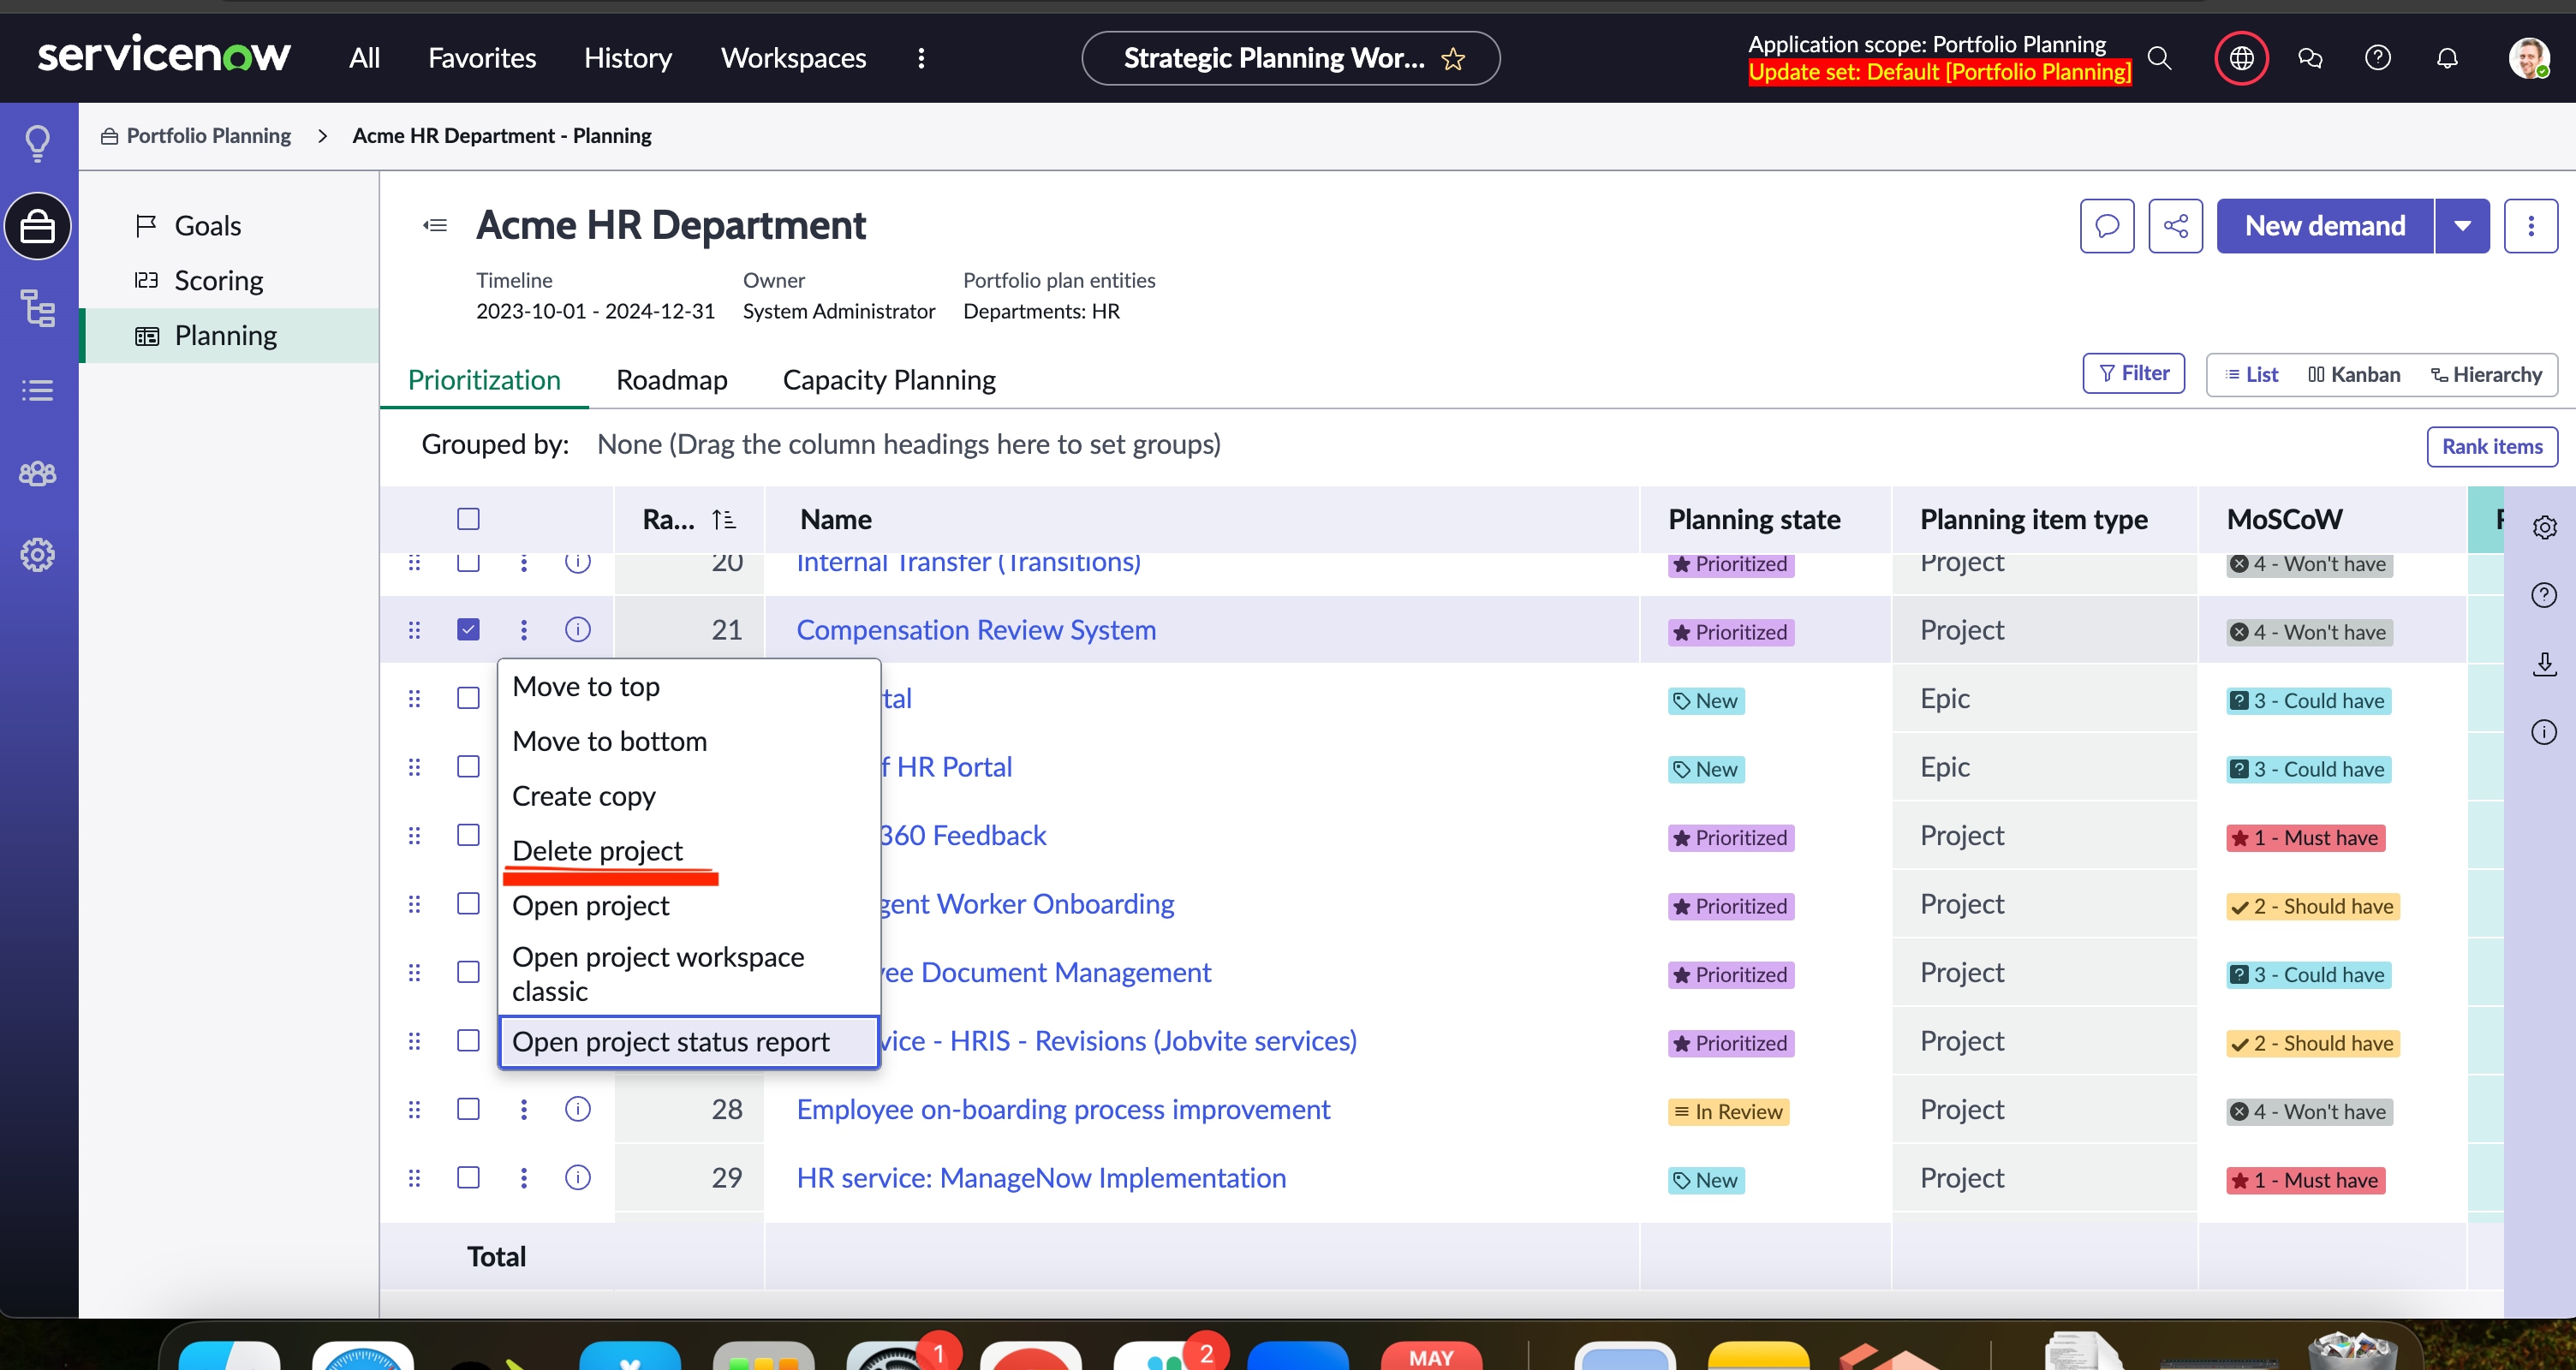This screenshot has height=1370, width=2576.
Task: Select Delete project from the context menu
Action: coord(597,851)
